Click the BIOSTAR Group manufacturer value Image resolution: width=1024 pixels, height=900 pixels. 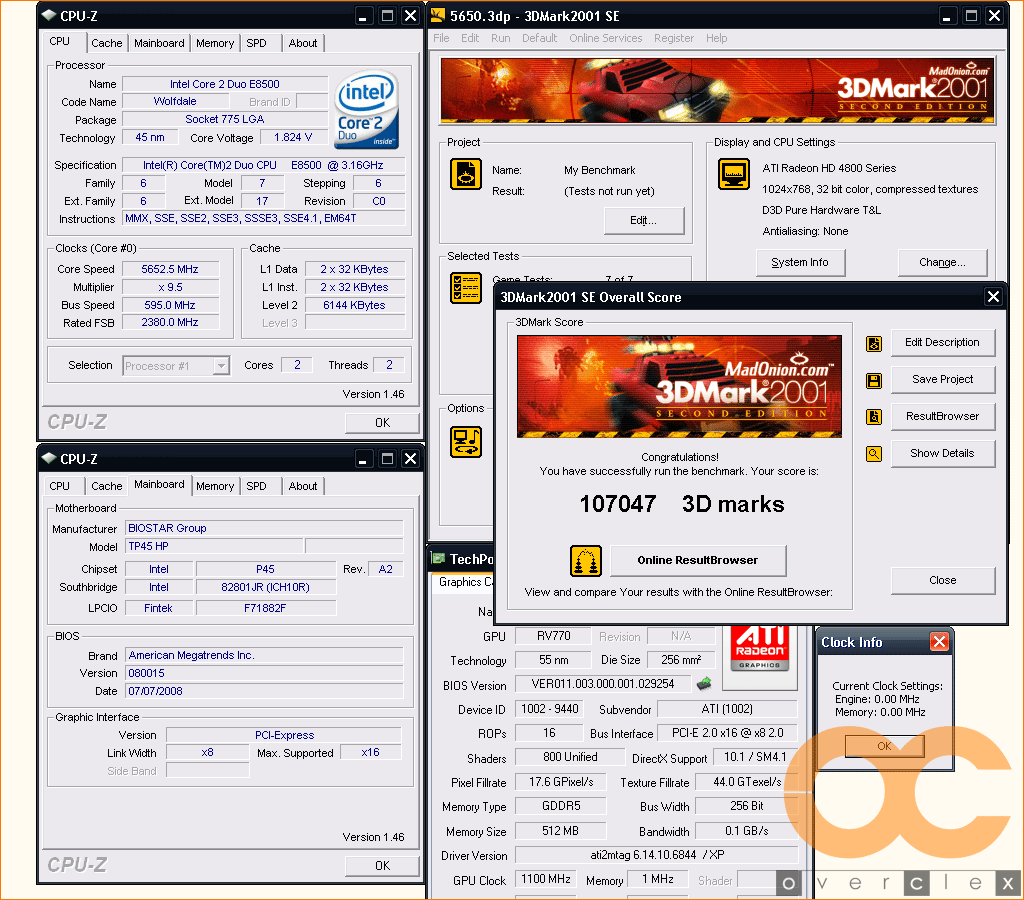264,528
